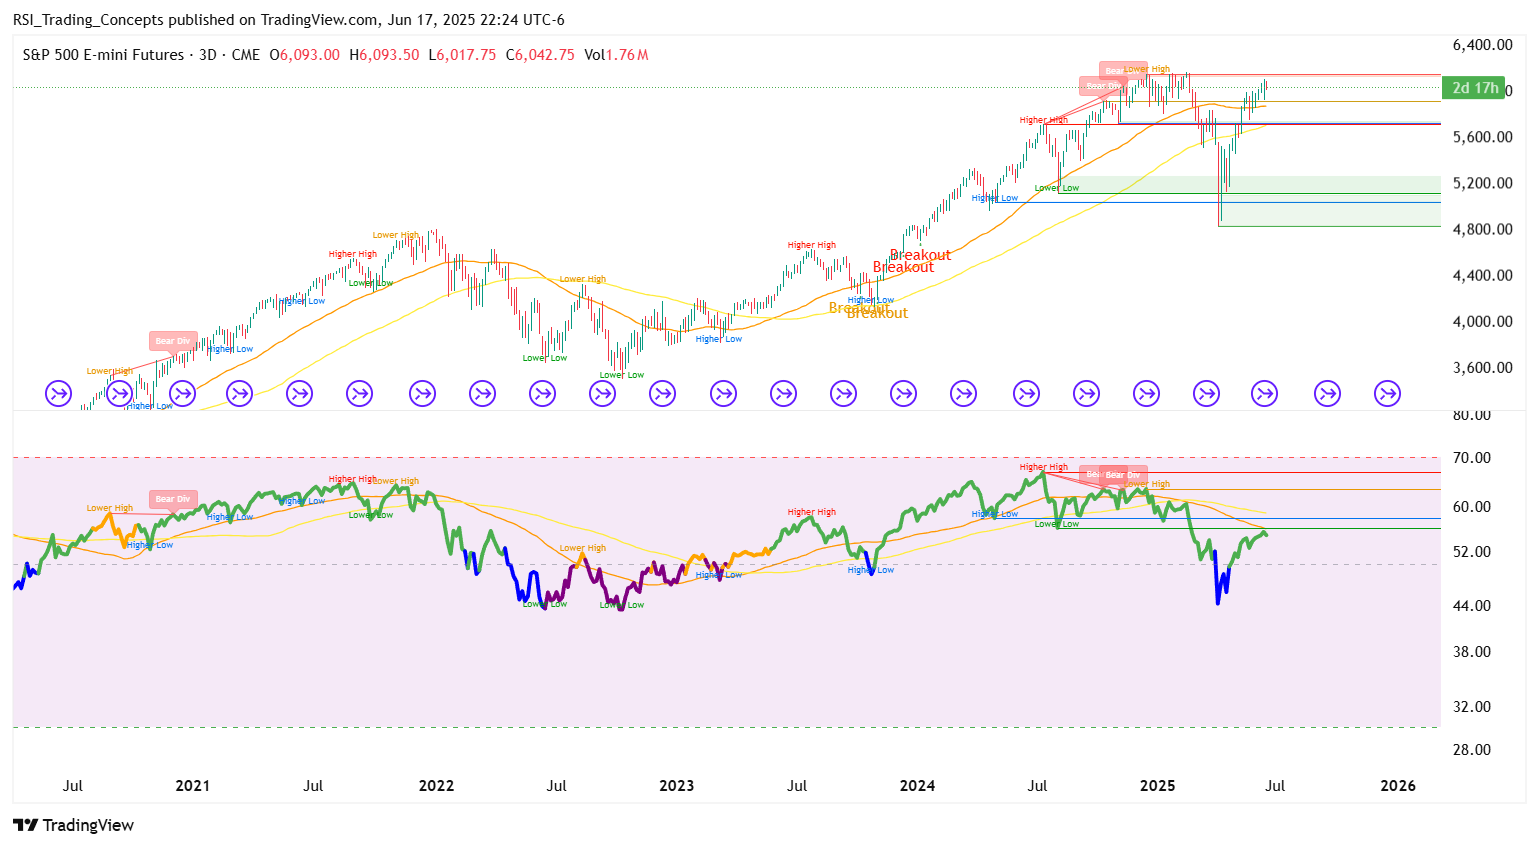
Task: Click the 4,800.00 price axis label
Action: (x=1482, y=229)
